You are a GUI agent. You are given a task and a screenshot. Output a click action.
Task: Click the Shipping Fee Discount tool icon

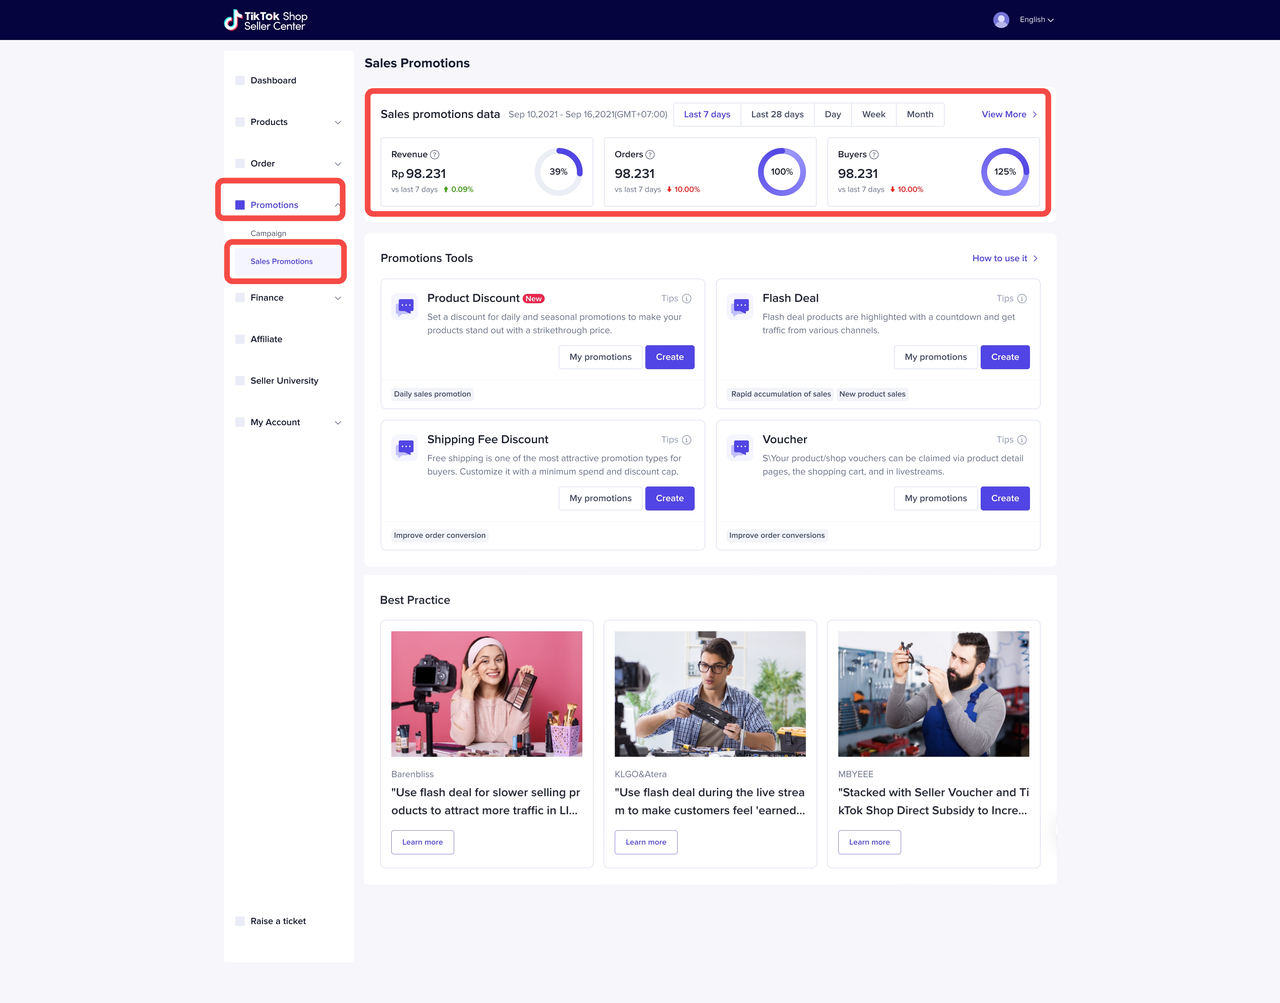point(406,447)
